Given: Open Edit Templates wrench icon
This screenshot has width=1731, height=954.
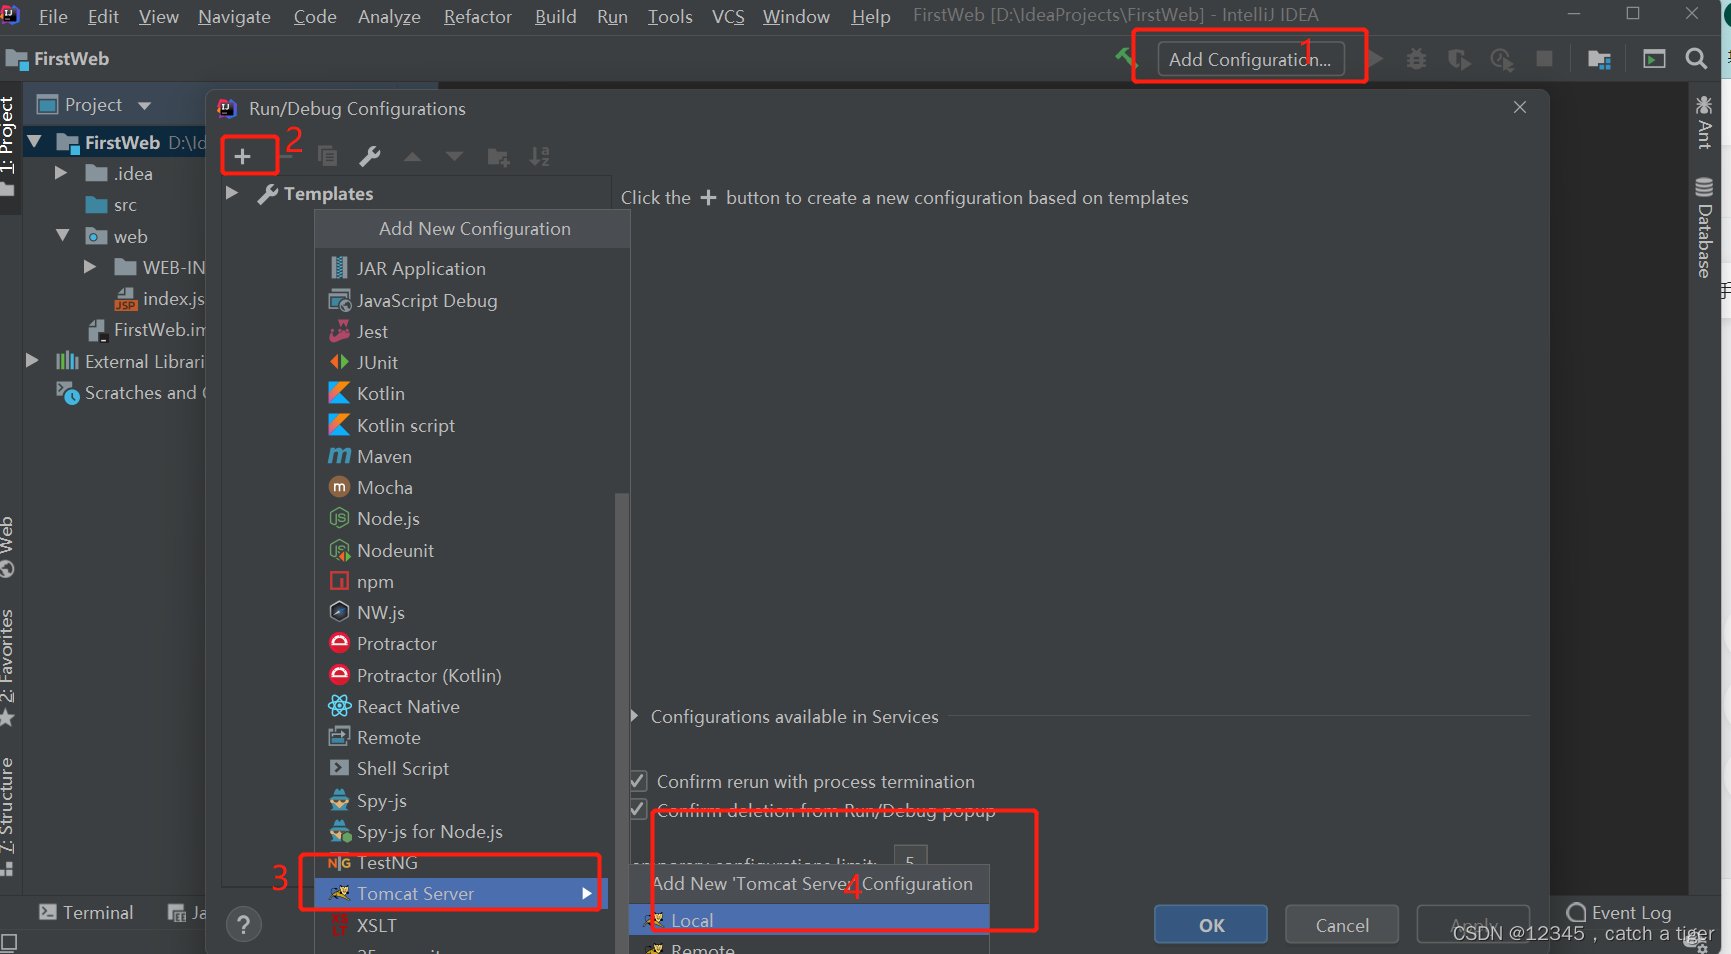Looking at the screenshot, I should click(x=370, y=156).
